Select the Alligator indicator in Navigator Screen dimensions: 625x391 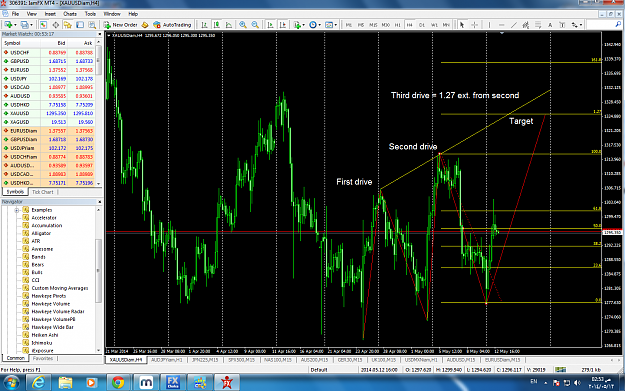click(41, 233)
